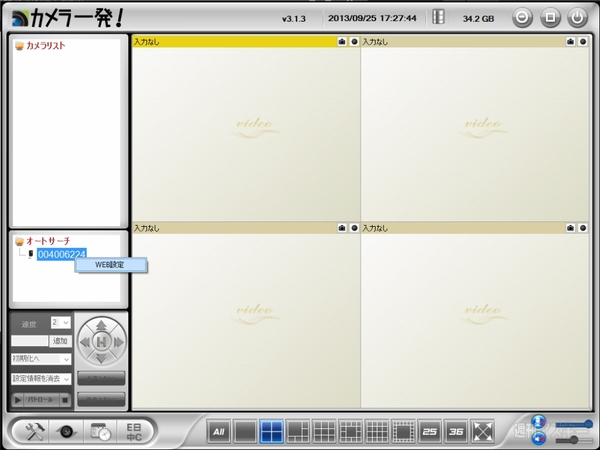Choose WEB設定 from the context menu
The height and width of the screenshot is (450, 600).
(111, 265)
